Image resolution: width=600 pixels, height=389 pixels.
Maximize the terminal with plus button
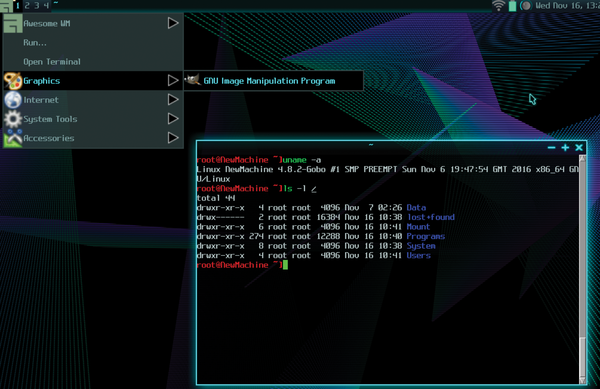[565, 148]
